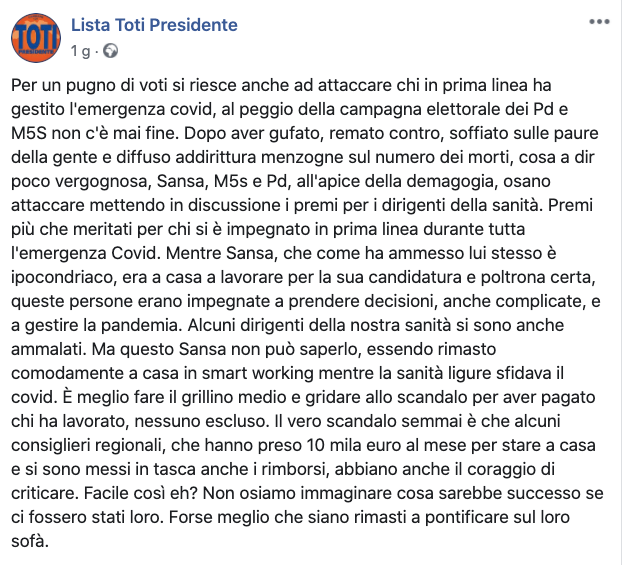Click the phrase "pontificare sul loro"
This screenshot has width=622, height=565.
pyautogui.click(x=497, y=517)
